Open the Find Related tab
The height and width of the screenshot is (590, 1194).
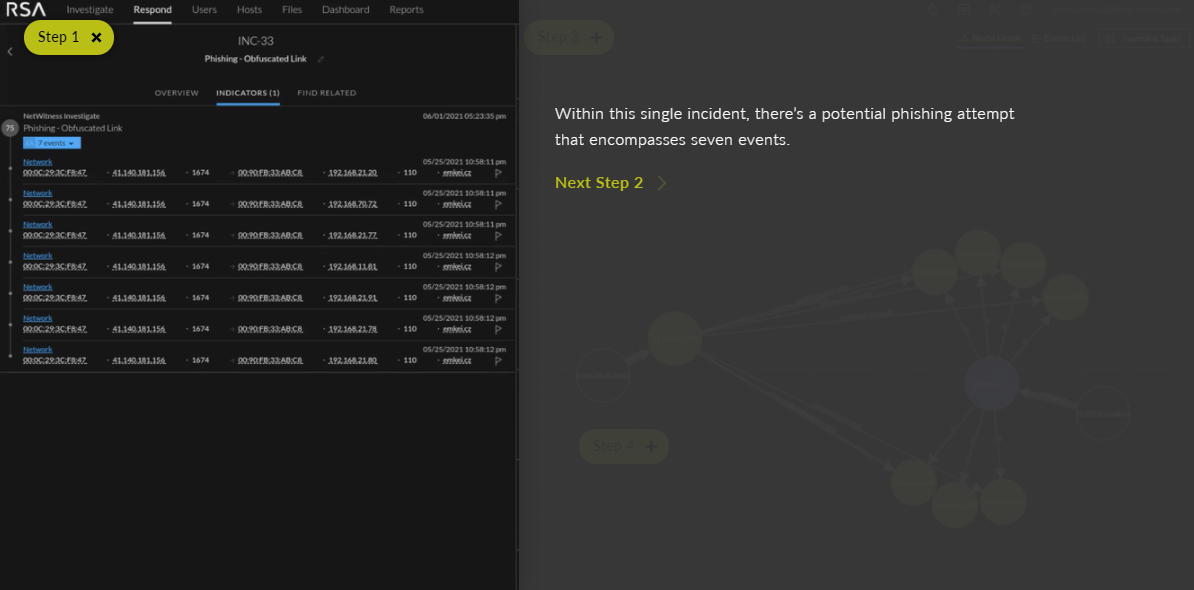coord(326,93)
